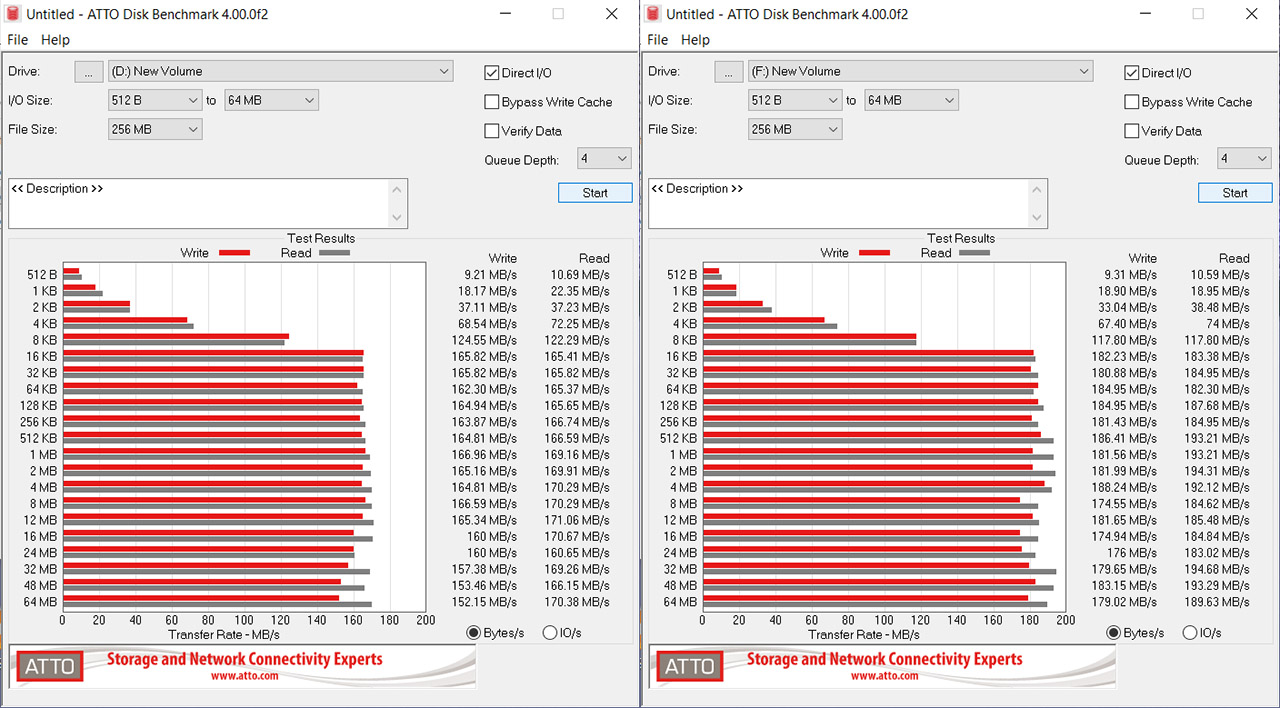Click the 162.30 MB/s write value in left window
1280x708 pixels.
point(484,390)
